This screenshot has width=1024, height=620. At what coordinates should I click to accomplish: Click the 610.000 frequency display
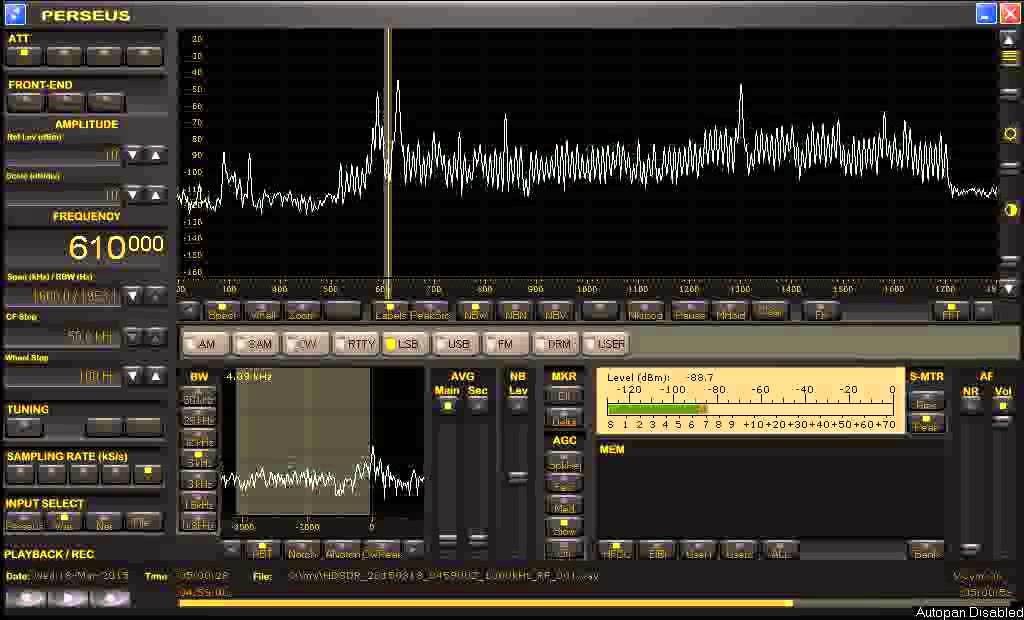pos(116,247)
